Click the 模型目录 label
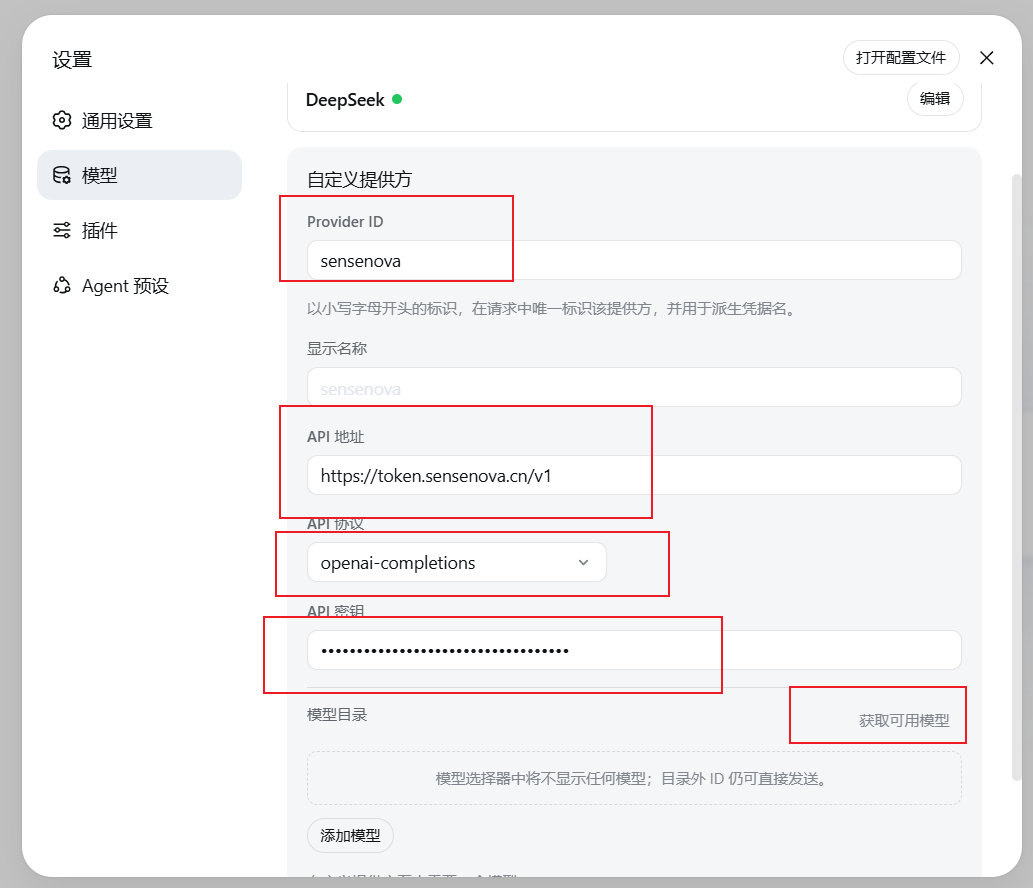The image size is (1033, 888). click(x=337, y=715)
